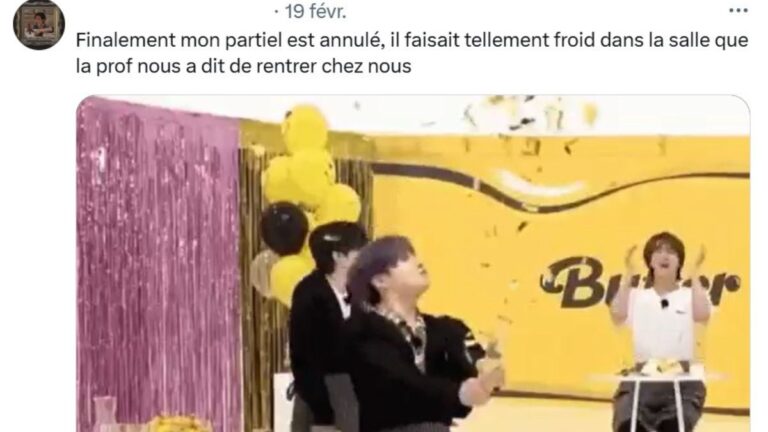
Task: Click the second tweet line 'la prof nous a dit'
Action: coord(243,66)
